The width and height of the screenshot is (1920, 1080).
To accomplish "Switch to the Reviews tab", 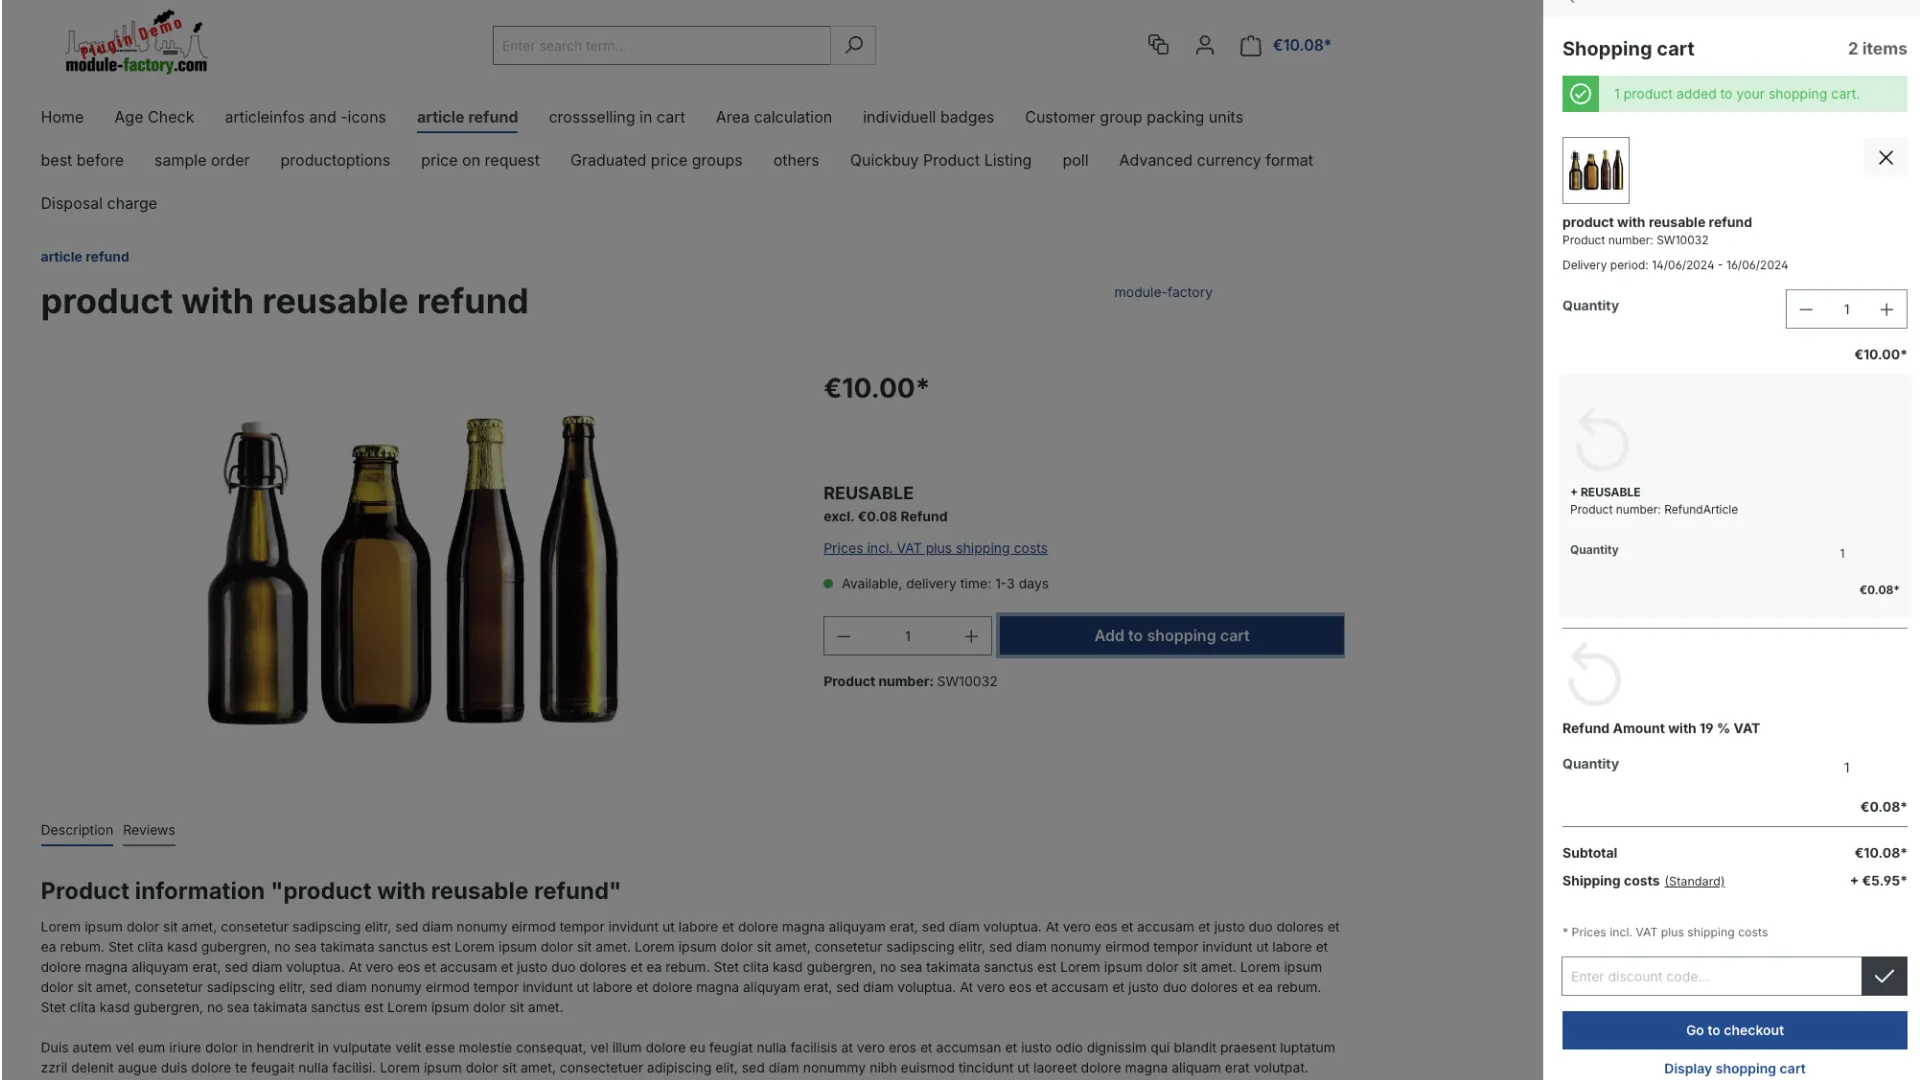I will pos(148,830).
